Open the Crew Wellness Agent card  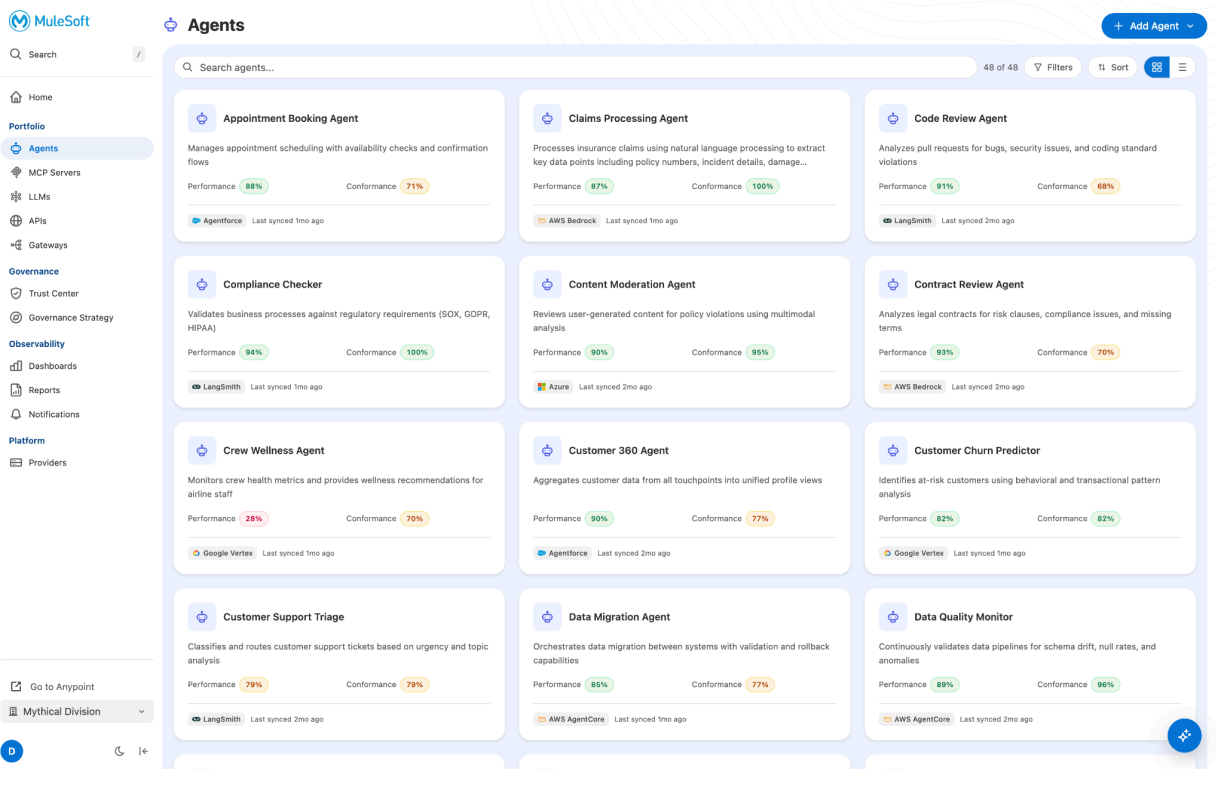[273, 451]
